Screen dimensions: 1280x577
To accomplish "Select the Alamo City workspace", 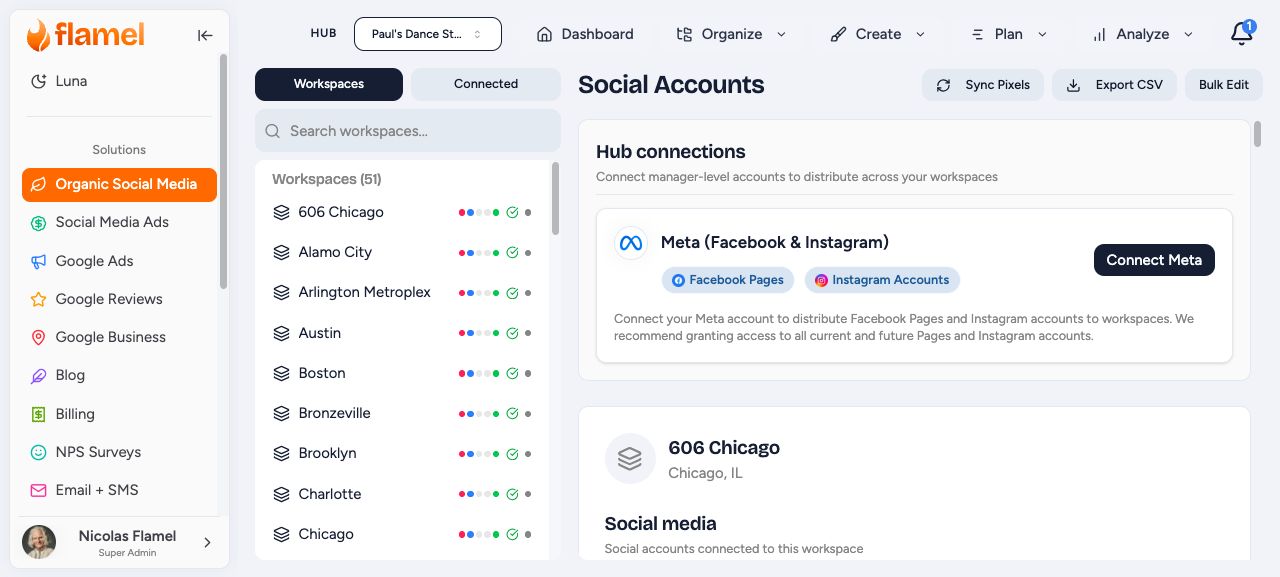I will click(x=402, y=252).
